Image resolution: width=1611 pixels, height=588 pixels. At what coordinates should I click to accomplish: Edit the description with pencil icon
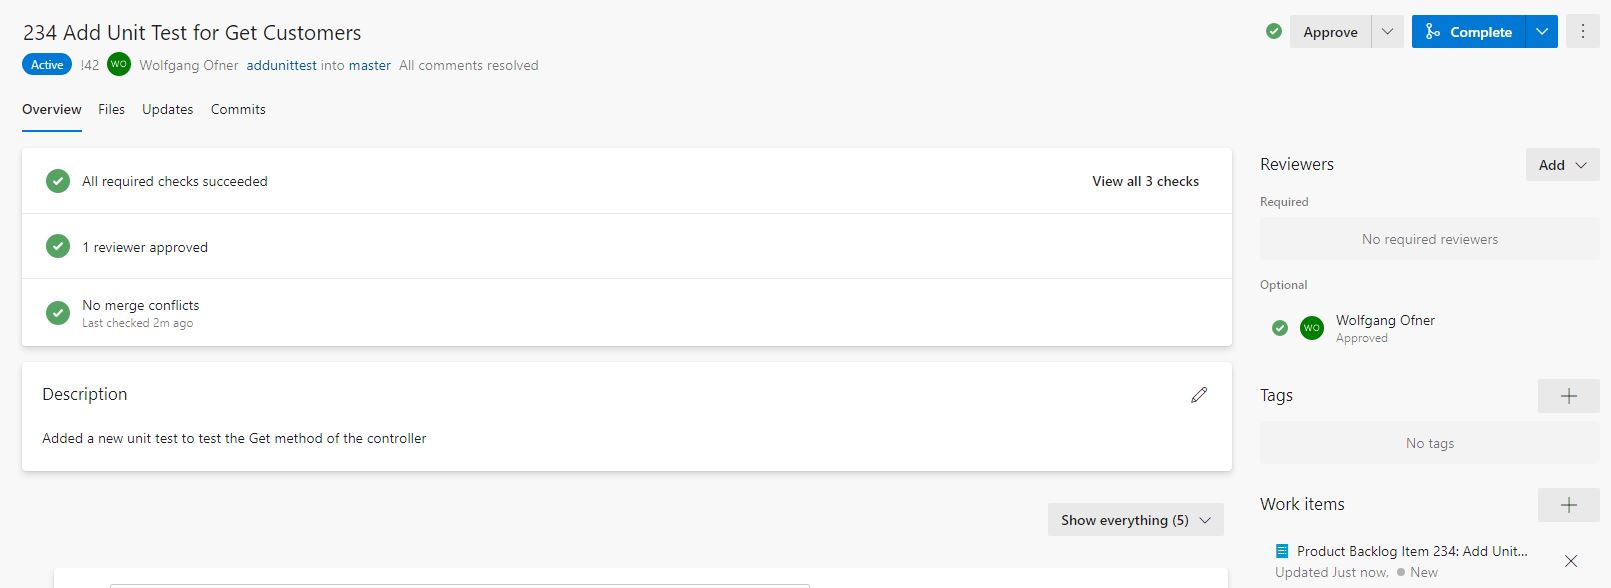pyautogui.click(x=1199, y=395)
